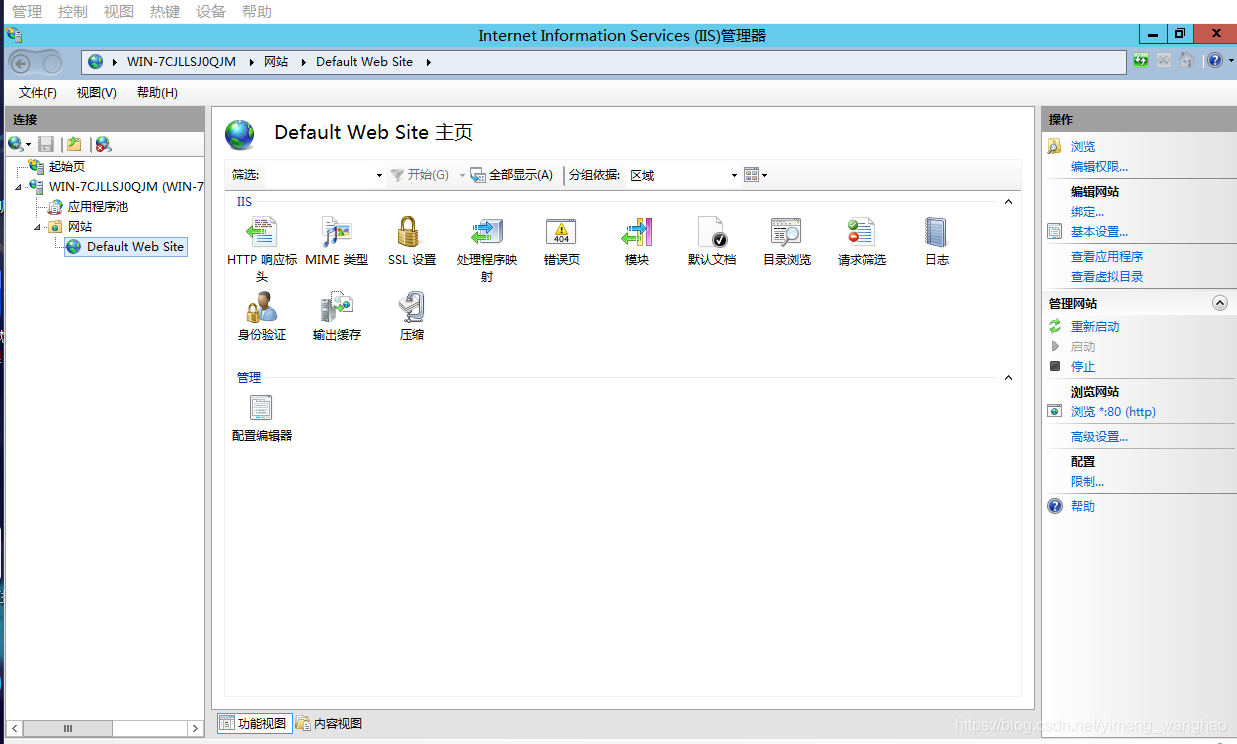Viewport: 1237px width, 744px height.
Task: Switch to 功能视图 tab
Action: (x=255, y=723)
